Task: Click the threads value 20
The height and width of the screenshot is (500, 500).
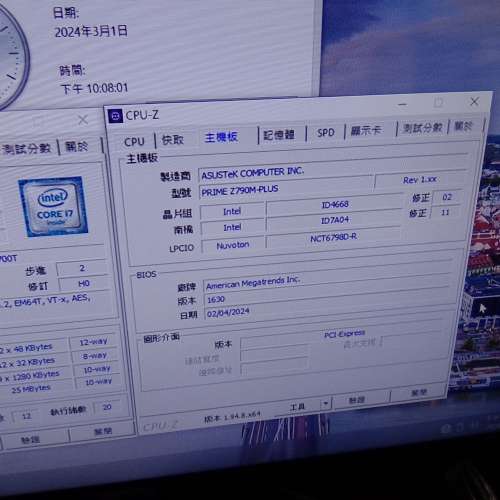Action: (x=107, y=407)
